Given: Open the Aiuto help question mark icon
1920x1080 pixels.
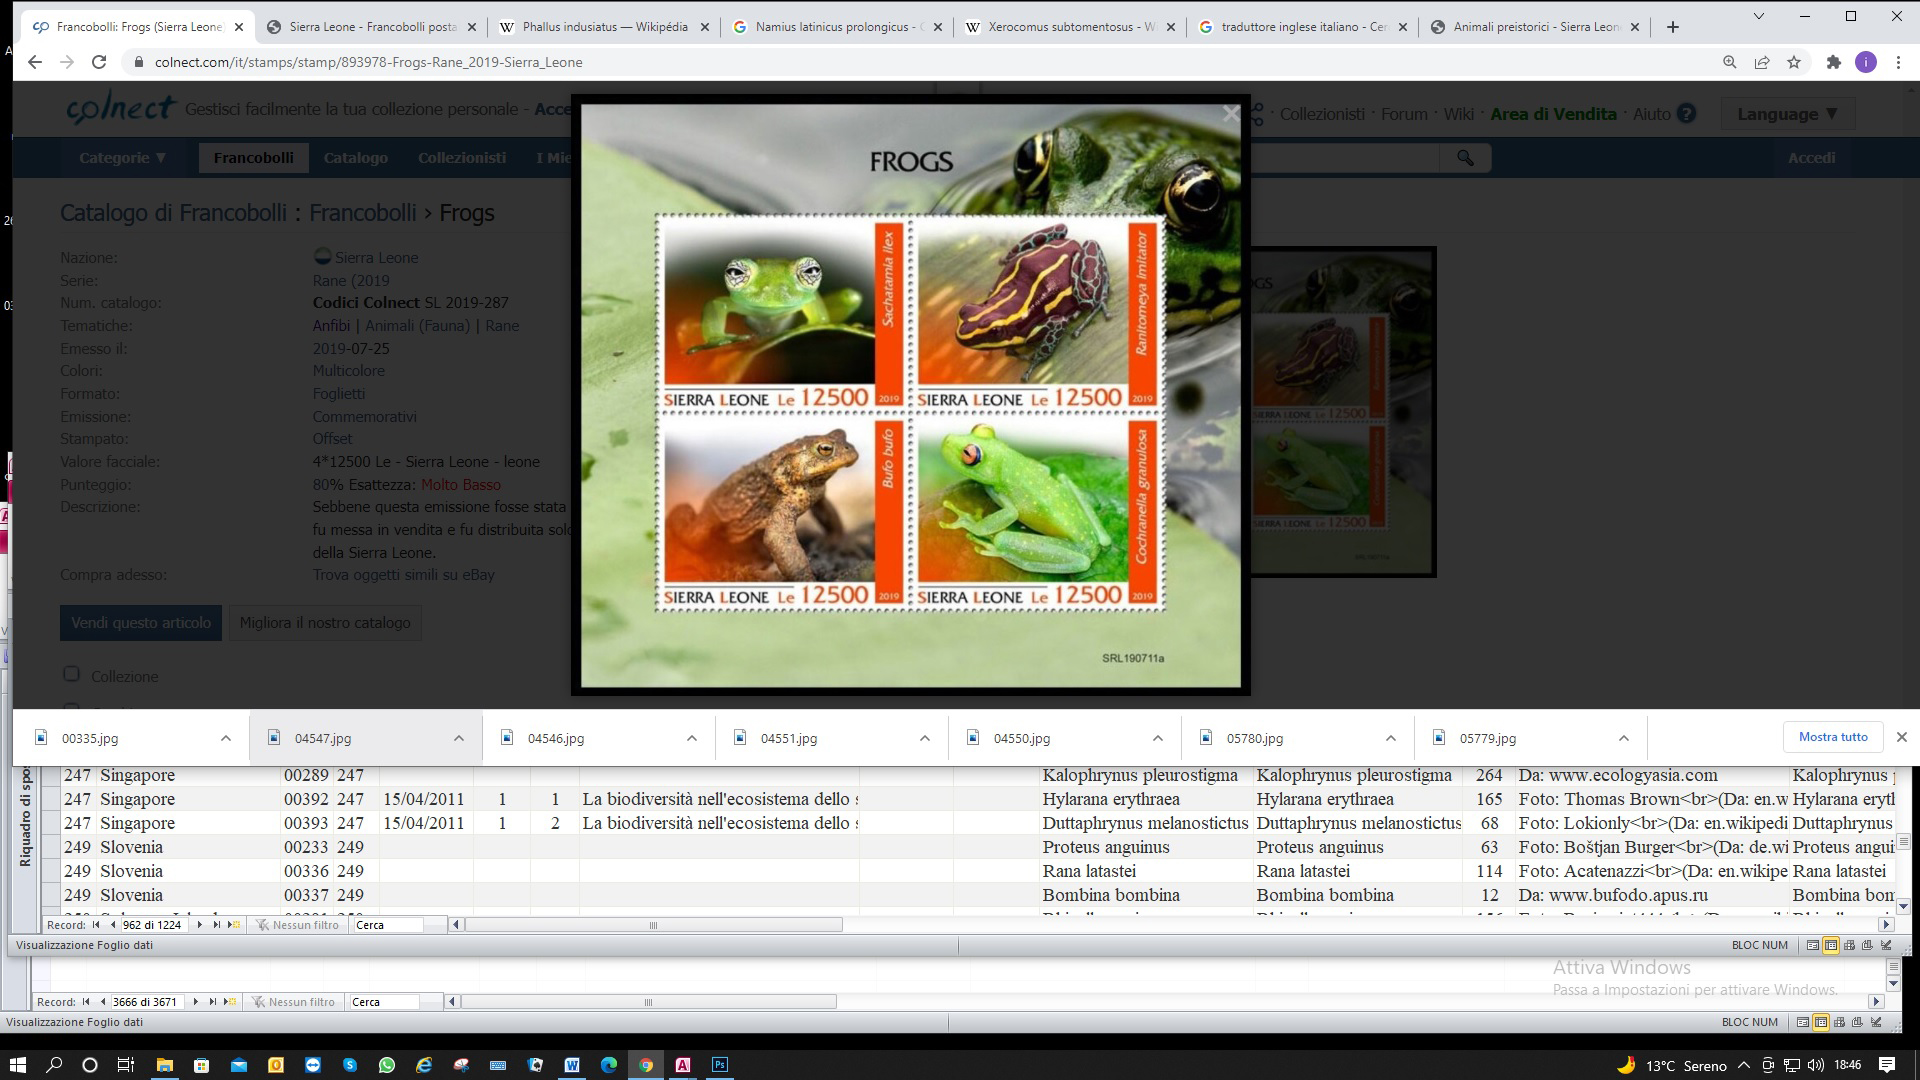Looking at the screenshot, I should 1686,114.
